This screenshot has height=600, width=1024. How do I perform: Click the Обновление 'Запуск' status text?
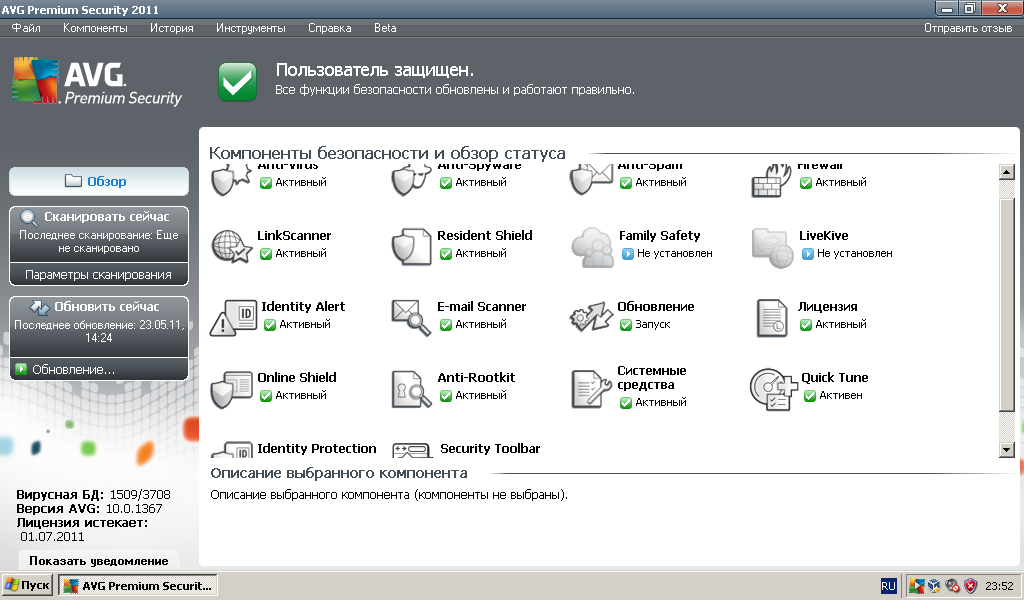(x=652, y=324)
